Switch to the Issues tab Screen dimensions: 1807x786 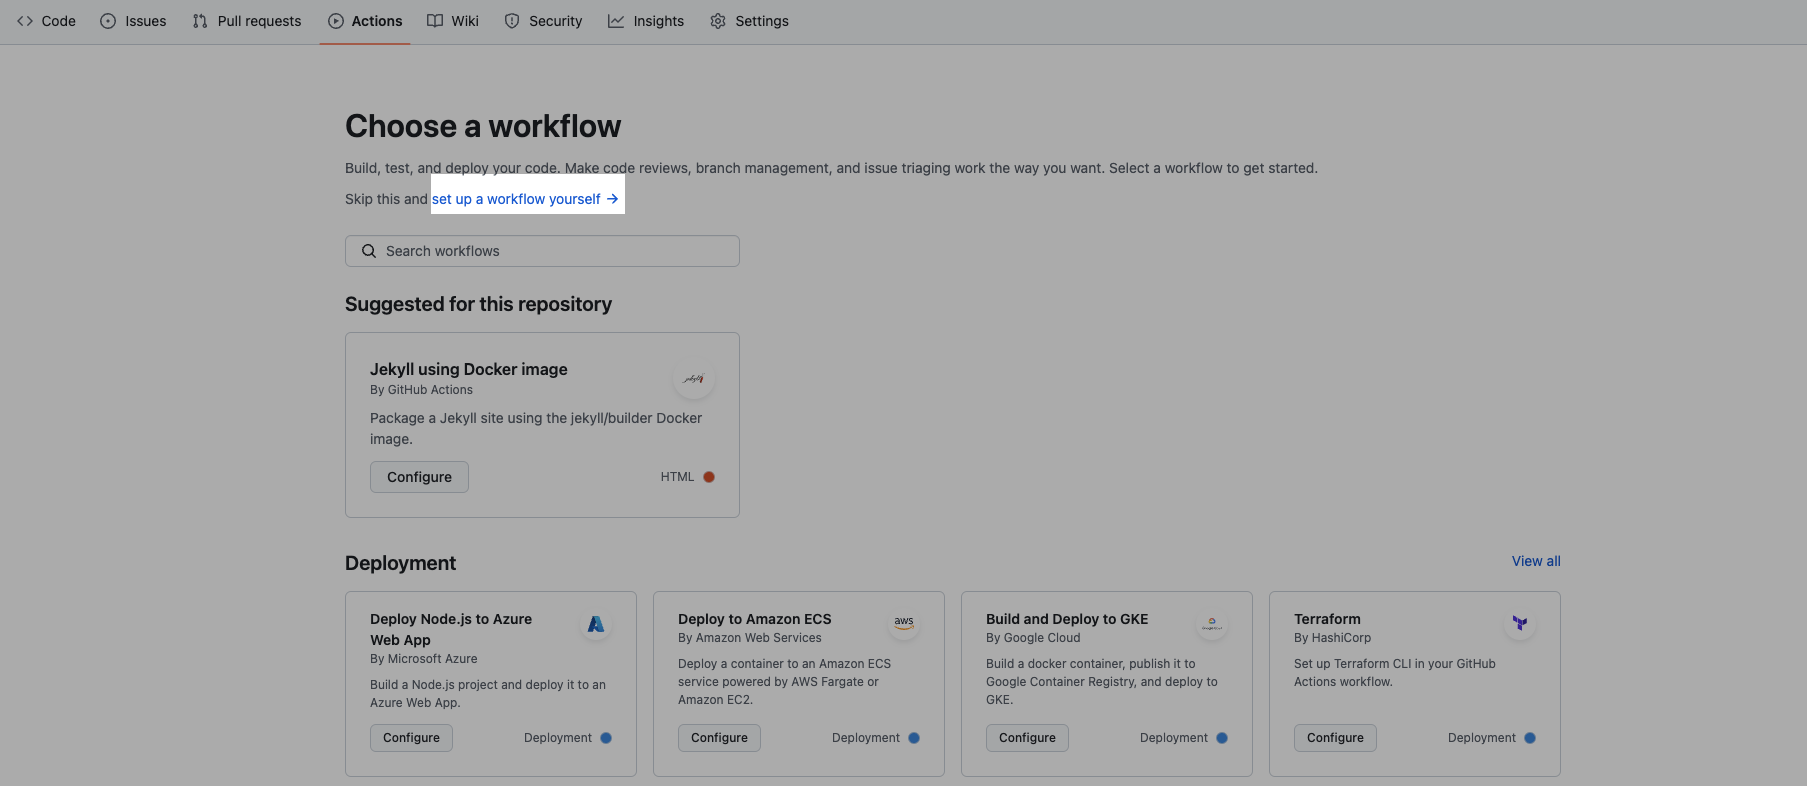tap(134, 21)
